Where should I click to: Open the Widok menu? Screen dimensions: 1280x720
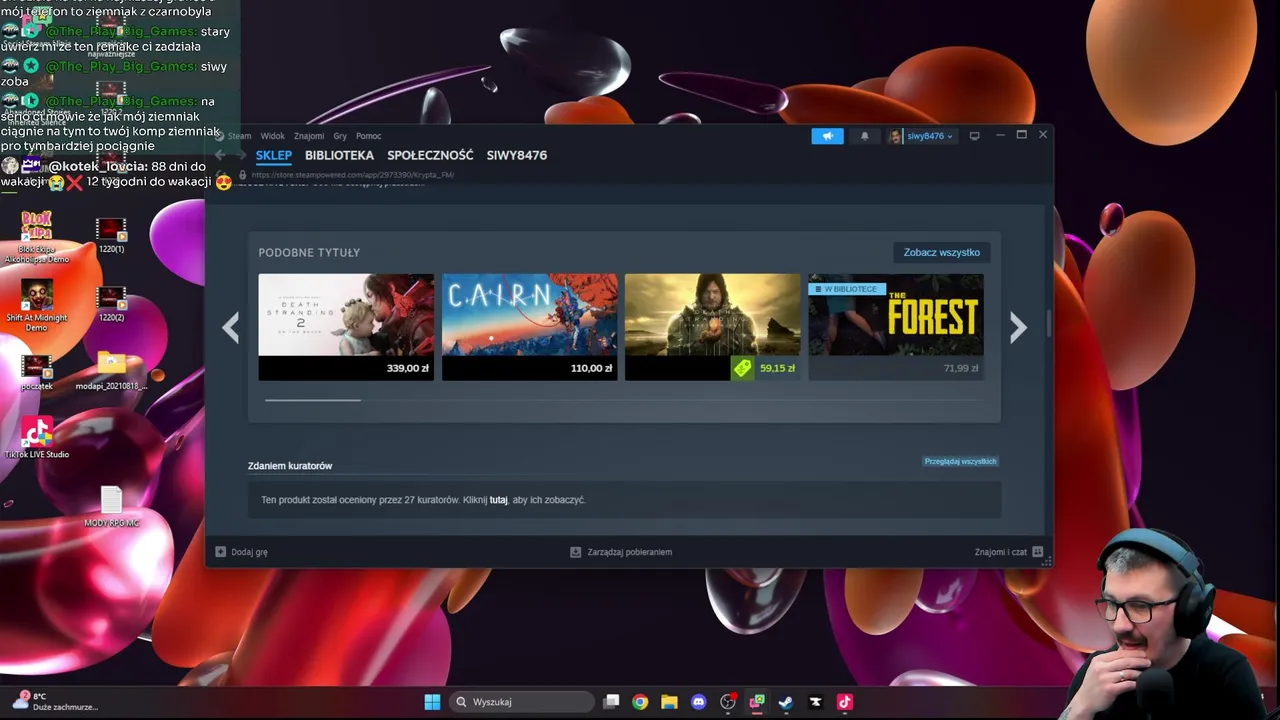point(272,136)
